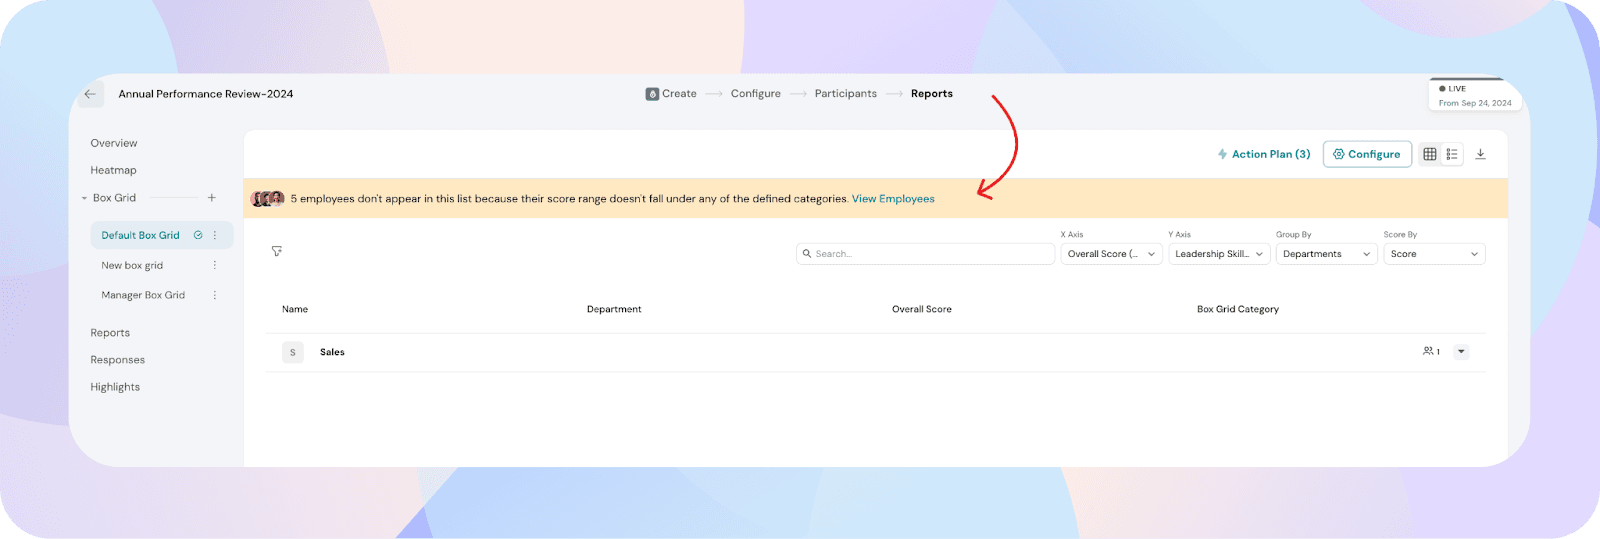Open Highlights in sidebar
Image resolution: width=1600 pixels, height=539 pixels.
(x=115, y=387)
